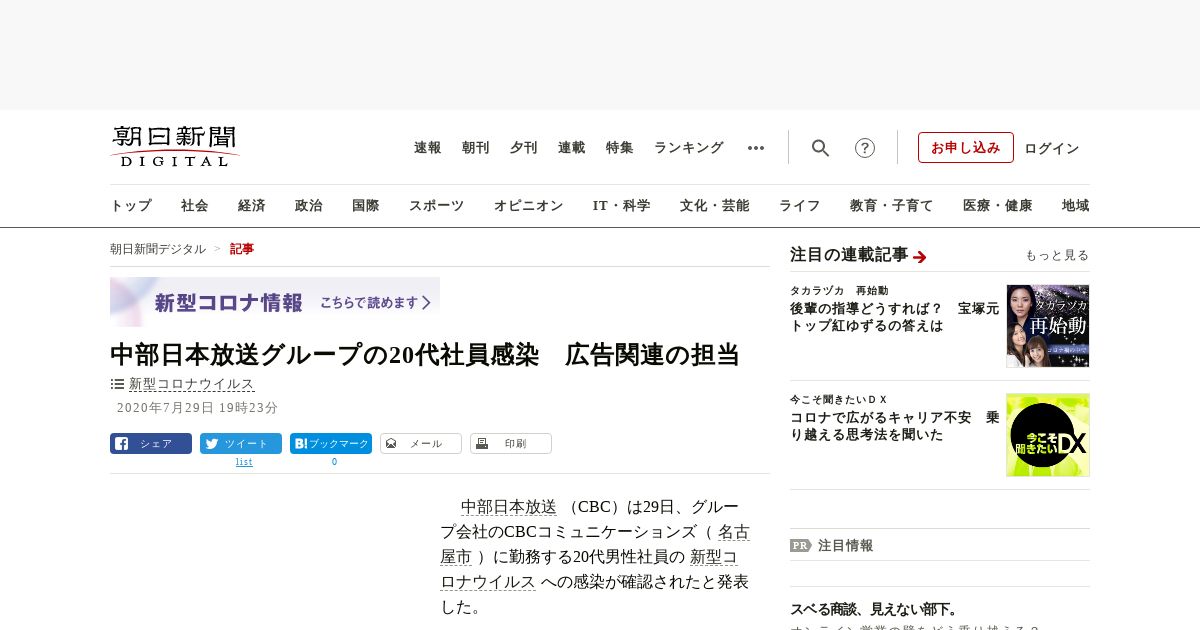The height and width of the screenshot is (630, 1200).
Task: Open the 後輩の指導どうすれば article link
Action: tap(894, 317)
